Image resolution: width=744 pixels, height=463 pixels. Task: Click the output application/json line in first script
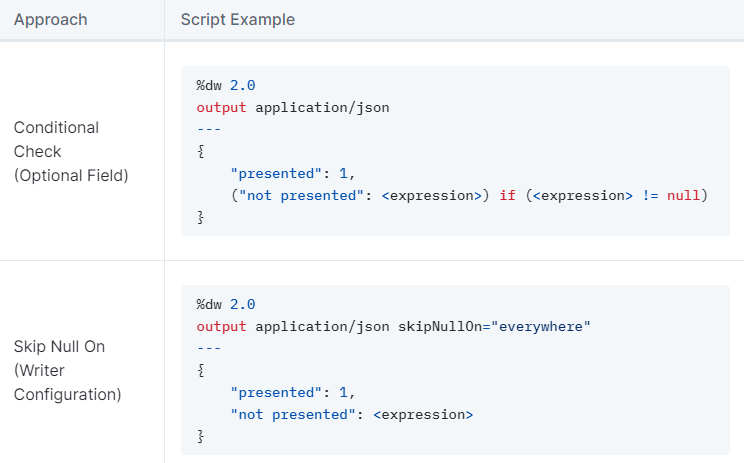tap(293, 108)
